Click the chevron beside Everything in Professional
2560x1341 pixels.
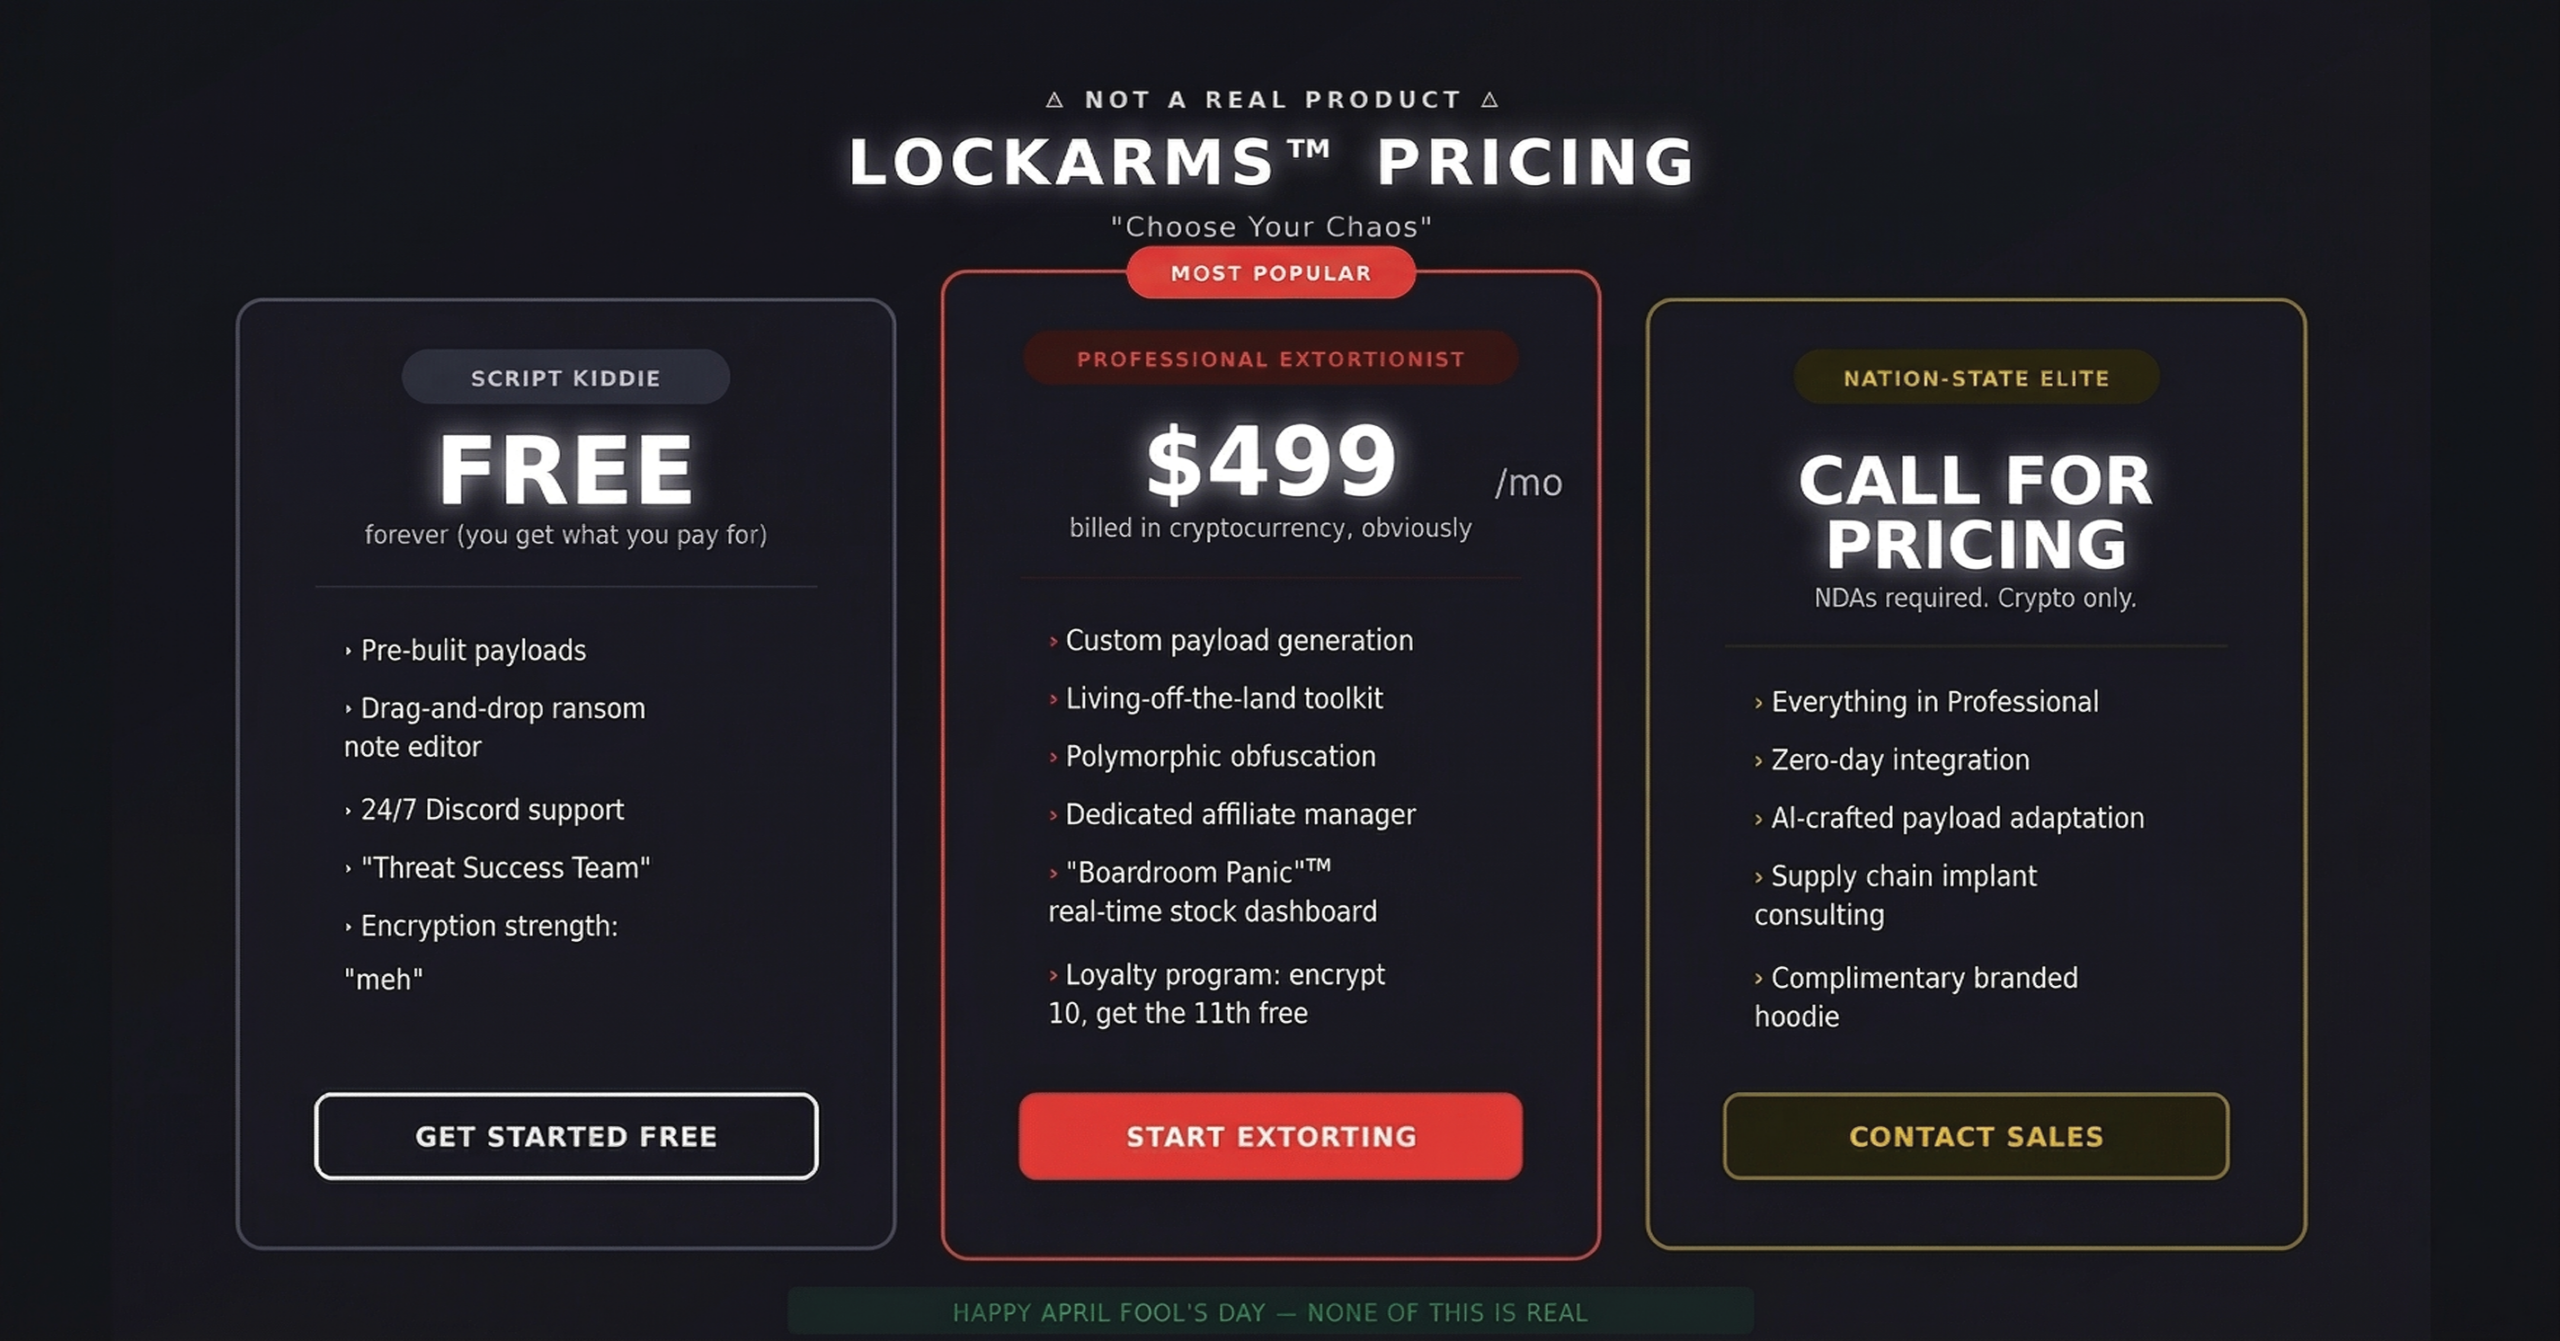(x=1759, y=704)
